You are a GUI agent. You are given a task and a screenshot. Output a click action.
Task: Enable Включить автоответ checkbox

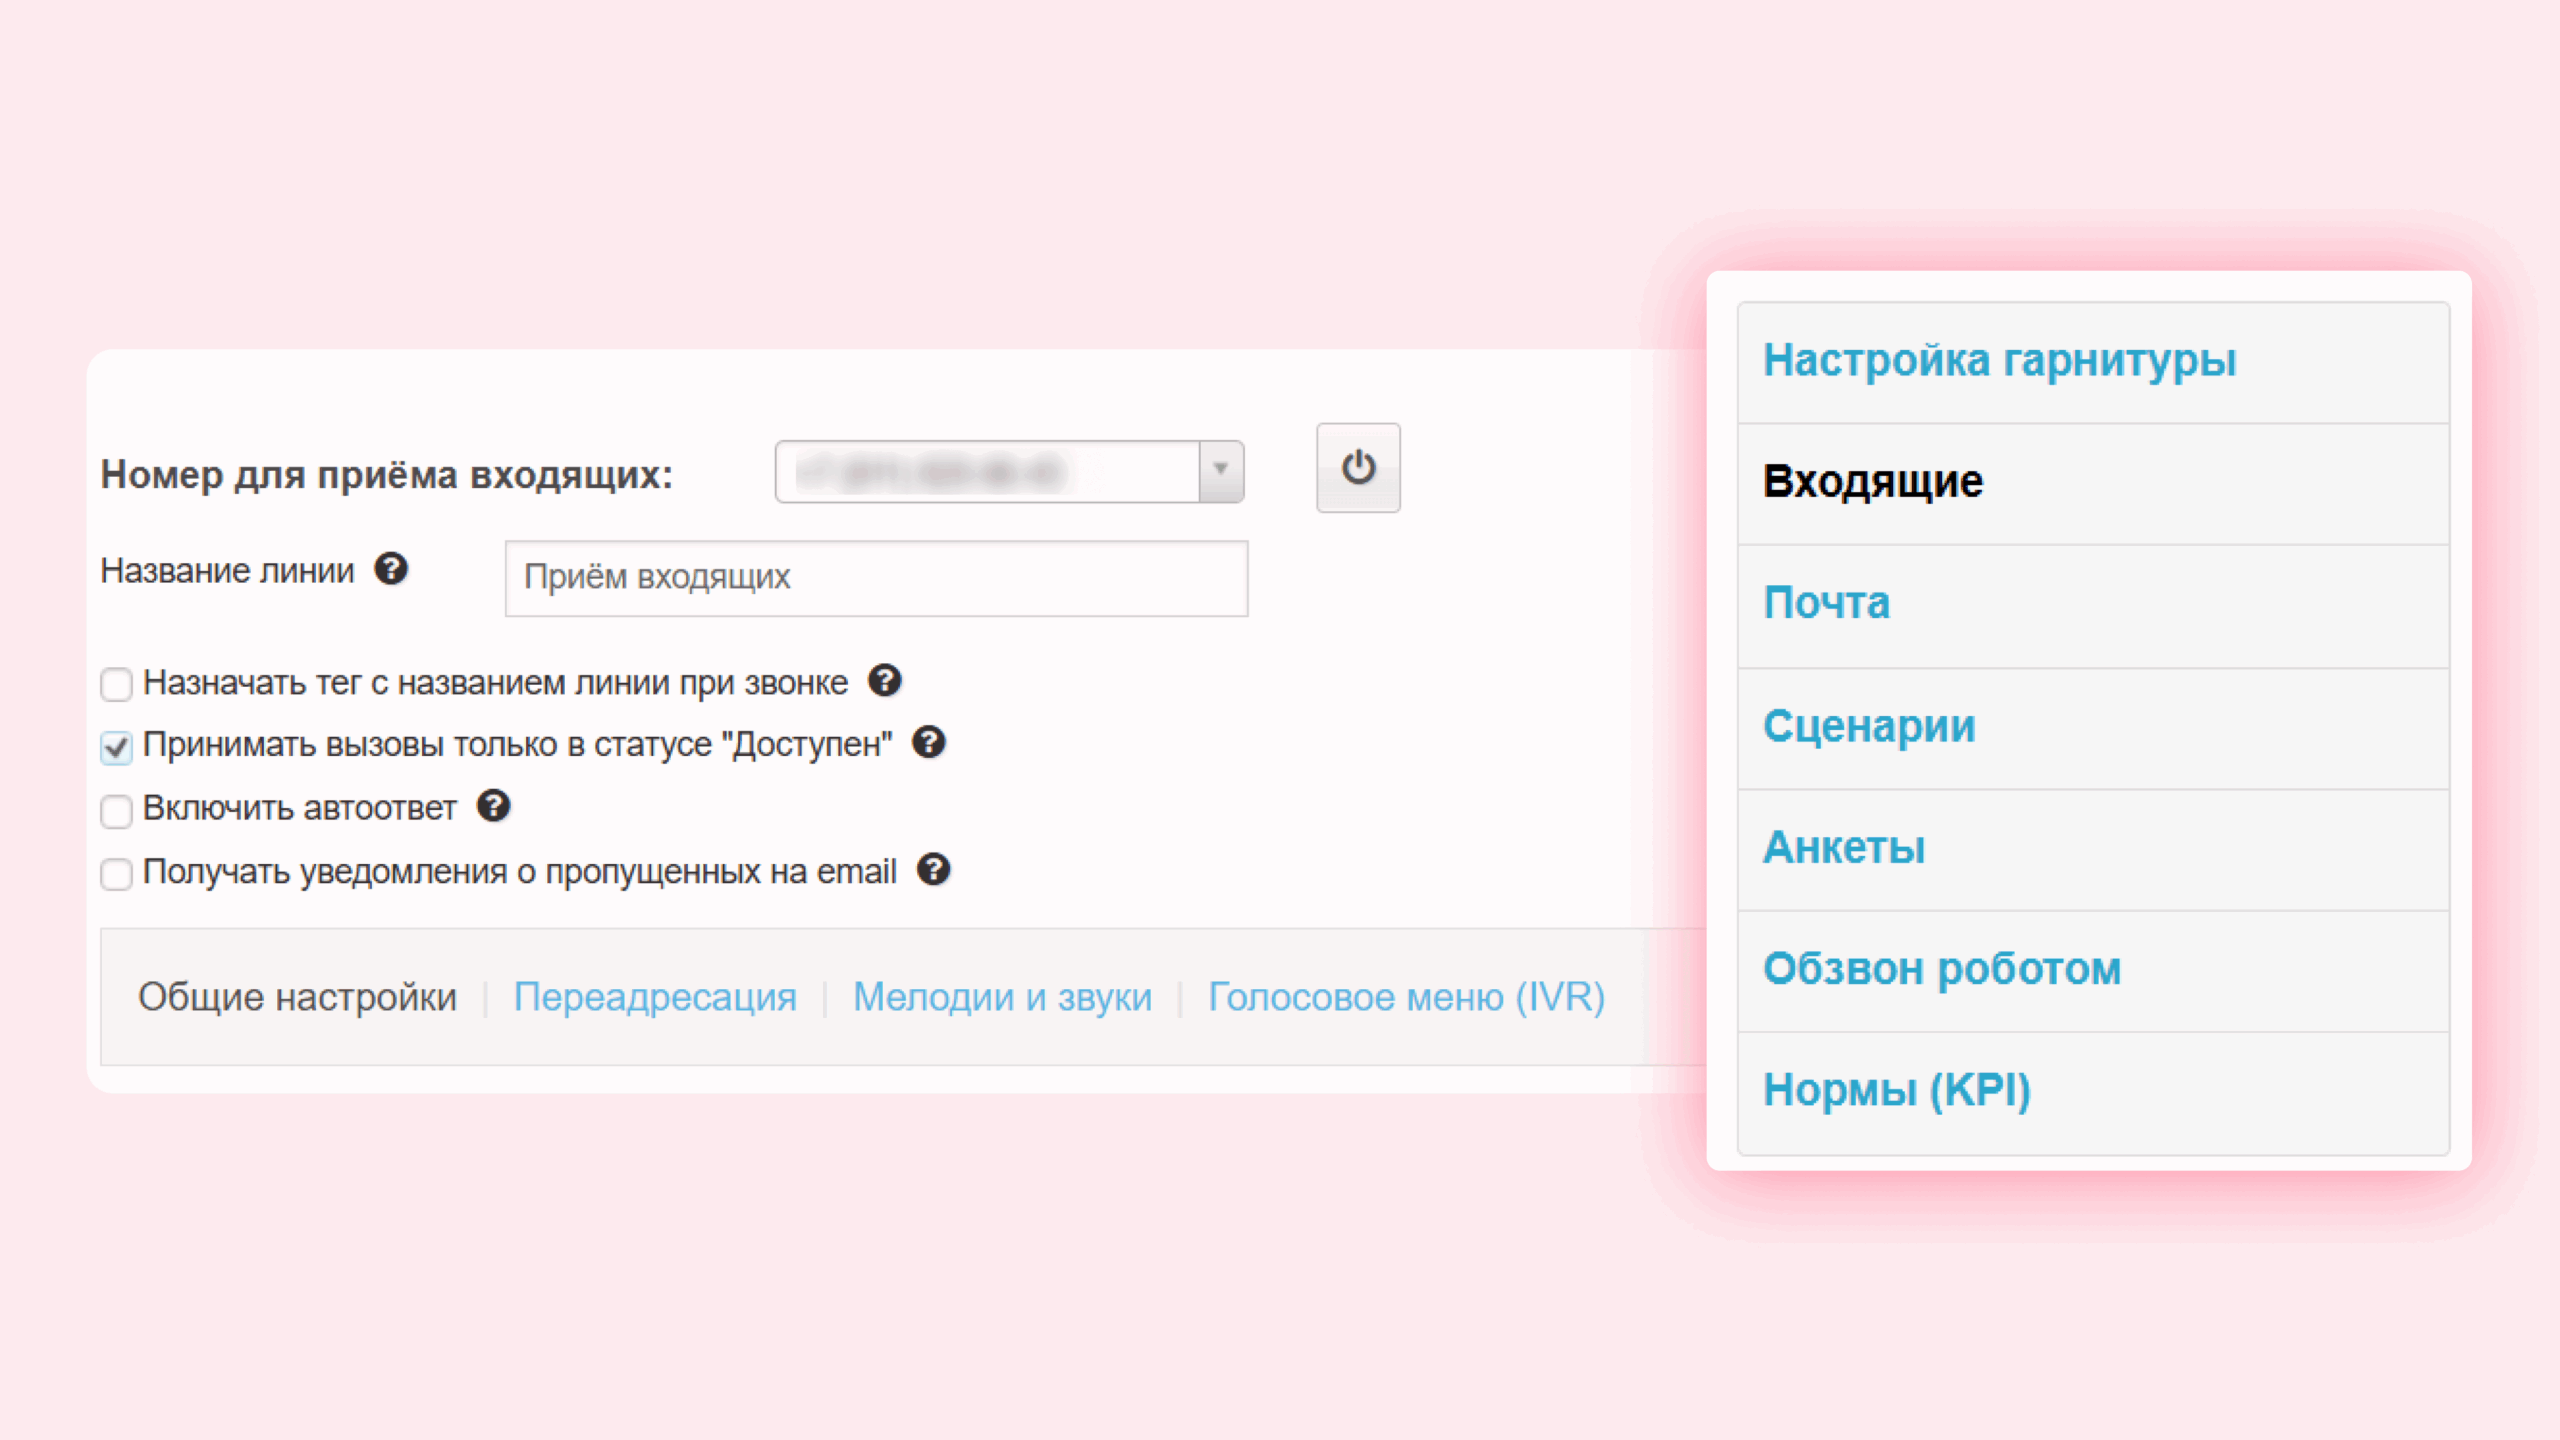116,810
